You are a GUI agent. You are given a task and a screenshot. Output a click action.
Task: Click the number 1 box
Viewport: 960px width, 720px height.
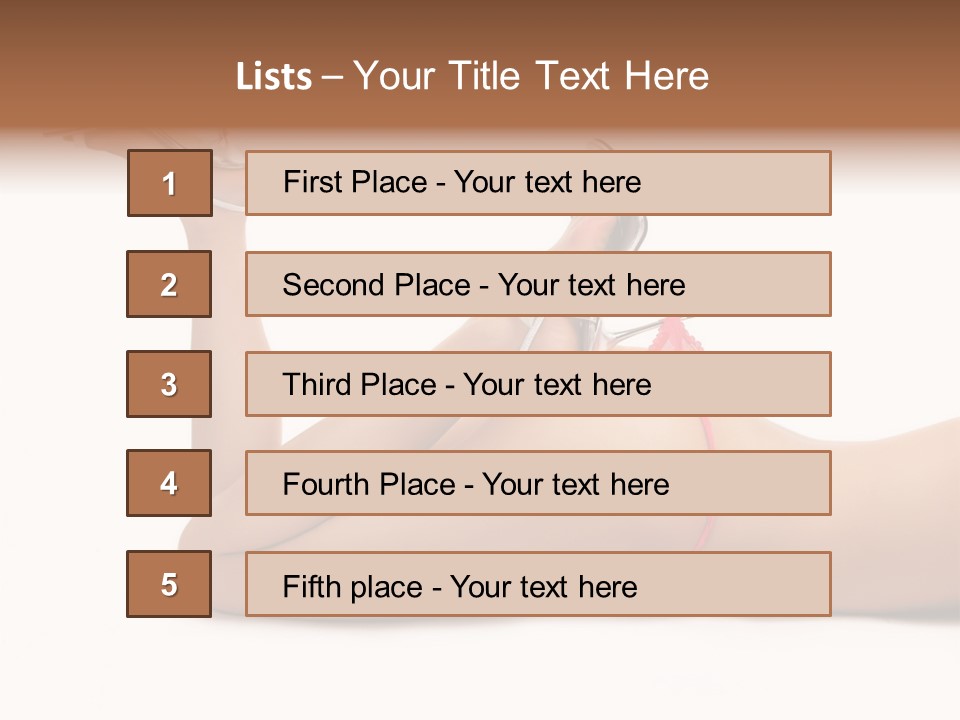coord(169,183)
